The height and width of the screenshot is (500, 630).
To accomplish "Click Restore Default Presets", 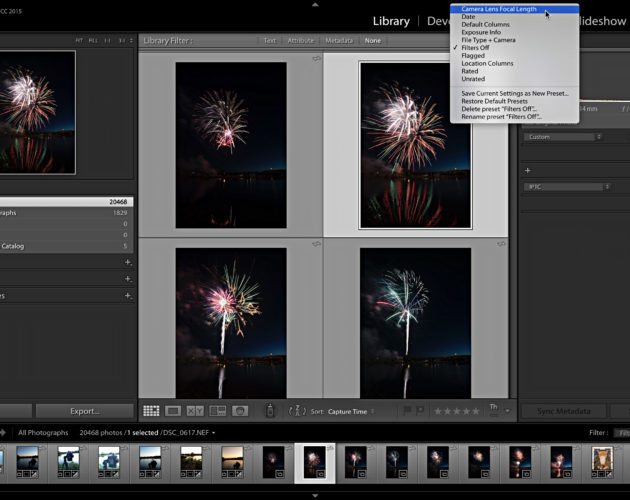I will 514,101.
